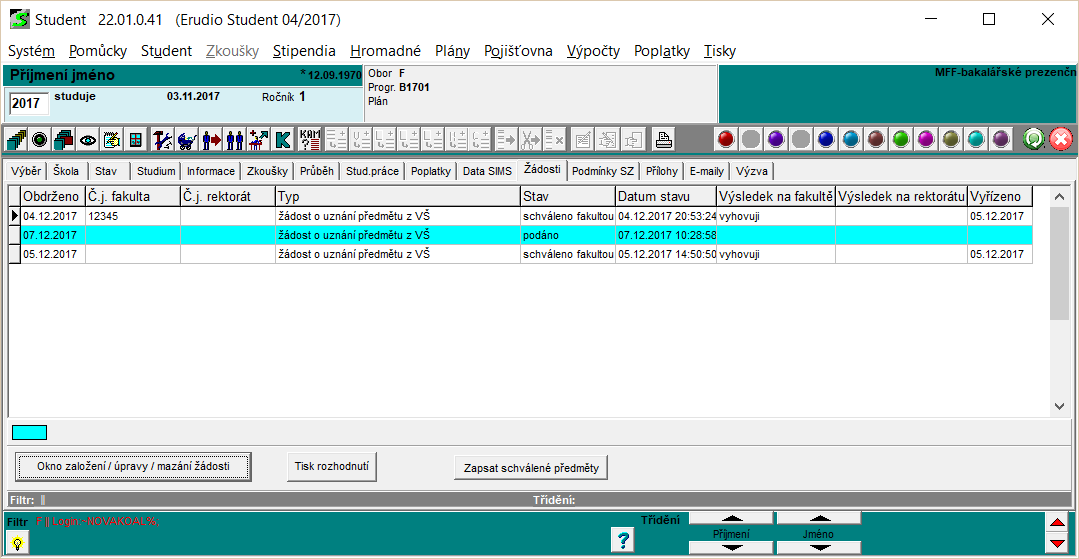Sort ascending by Příjmení using up arrow

731,518
